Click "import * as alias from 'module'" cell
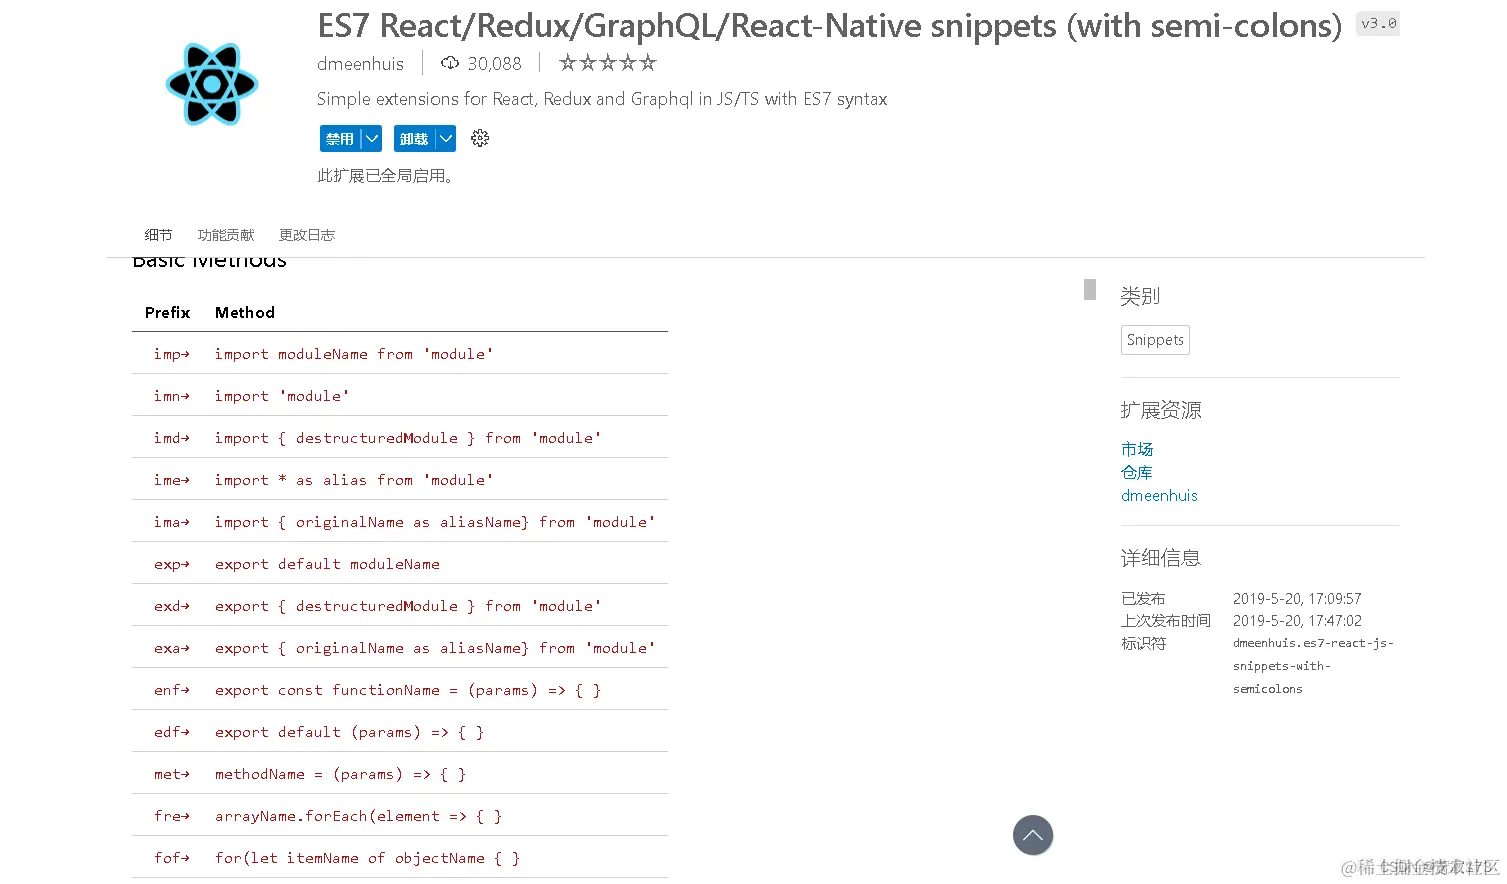This screenshot has width=1507, height=884. pyautogui.click(x=354, y=480)
